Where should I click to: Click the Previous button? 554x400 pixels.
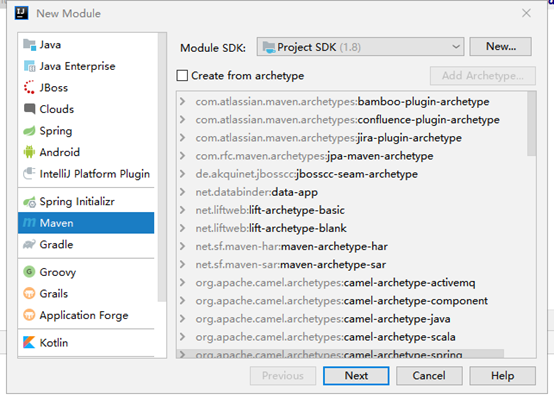tap(283, 376)
